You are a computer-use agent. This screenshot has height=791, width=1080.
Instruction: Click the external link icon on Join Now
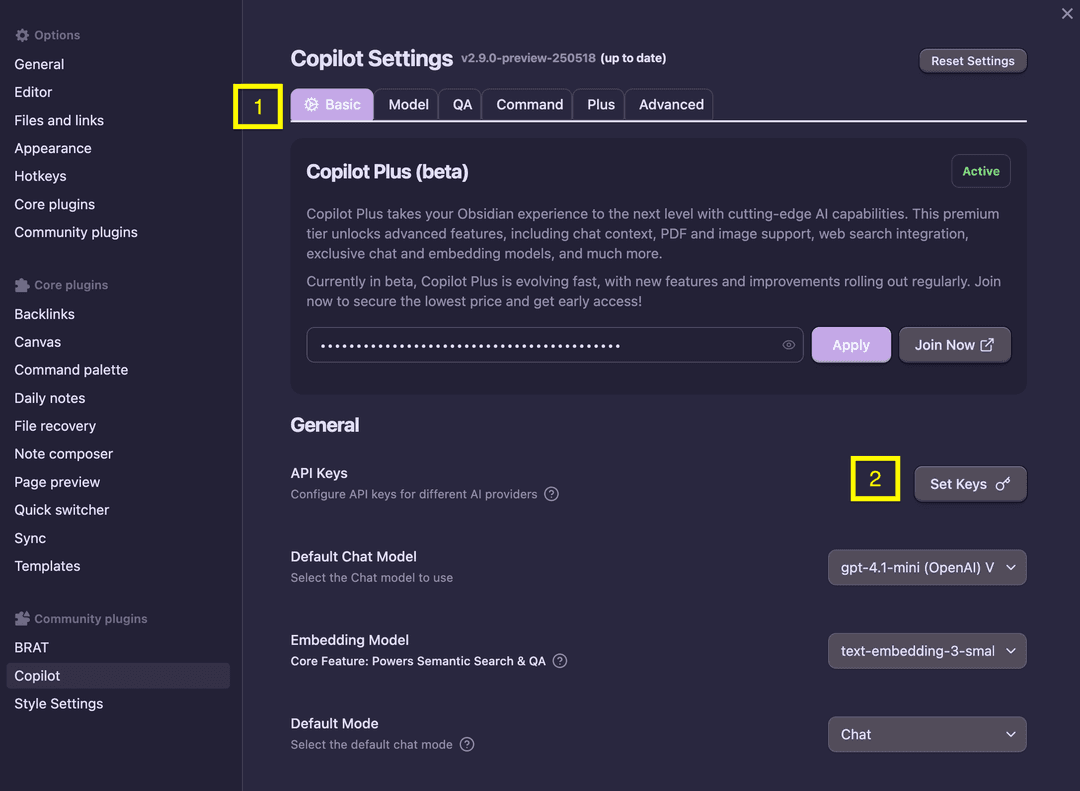point(985,344)
